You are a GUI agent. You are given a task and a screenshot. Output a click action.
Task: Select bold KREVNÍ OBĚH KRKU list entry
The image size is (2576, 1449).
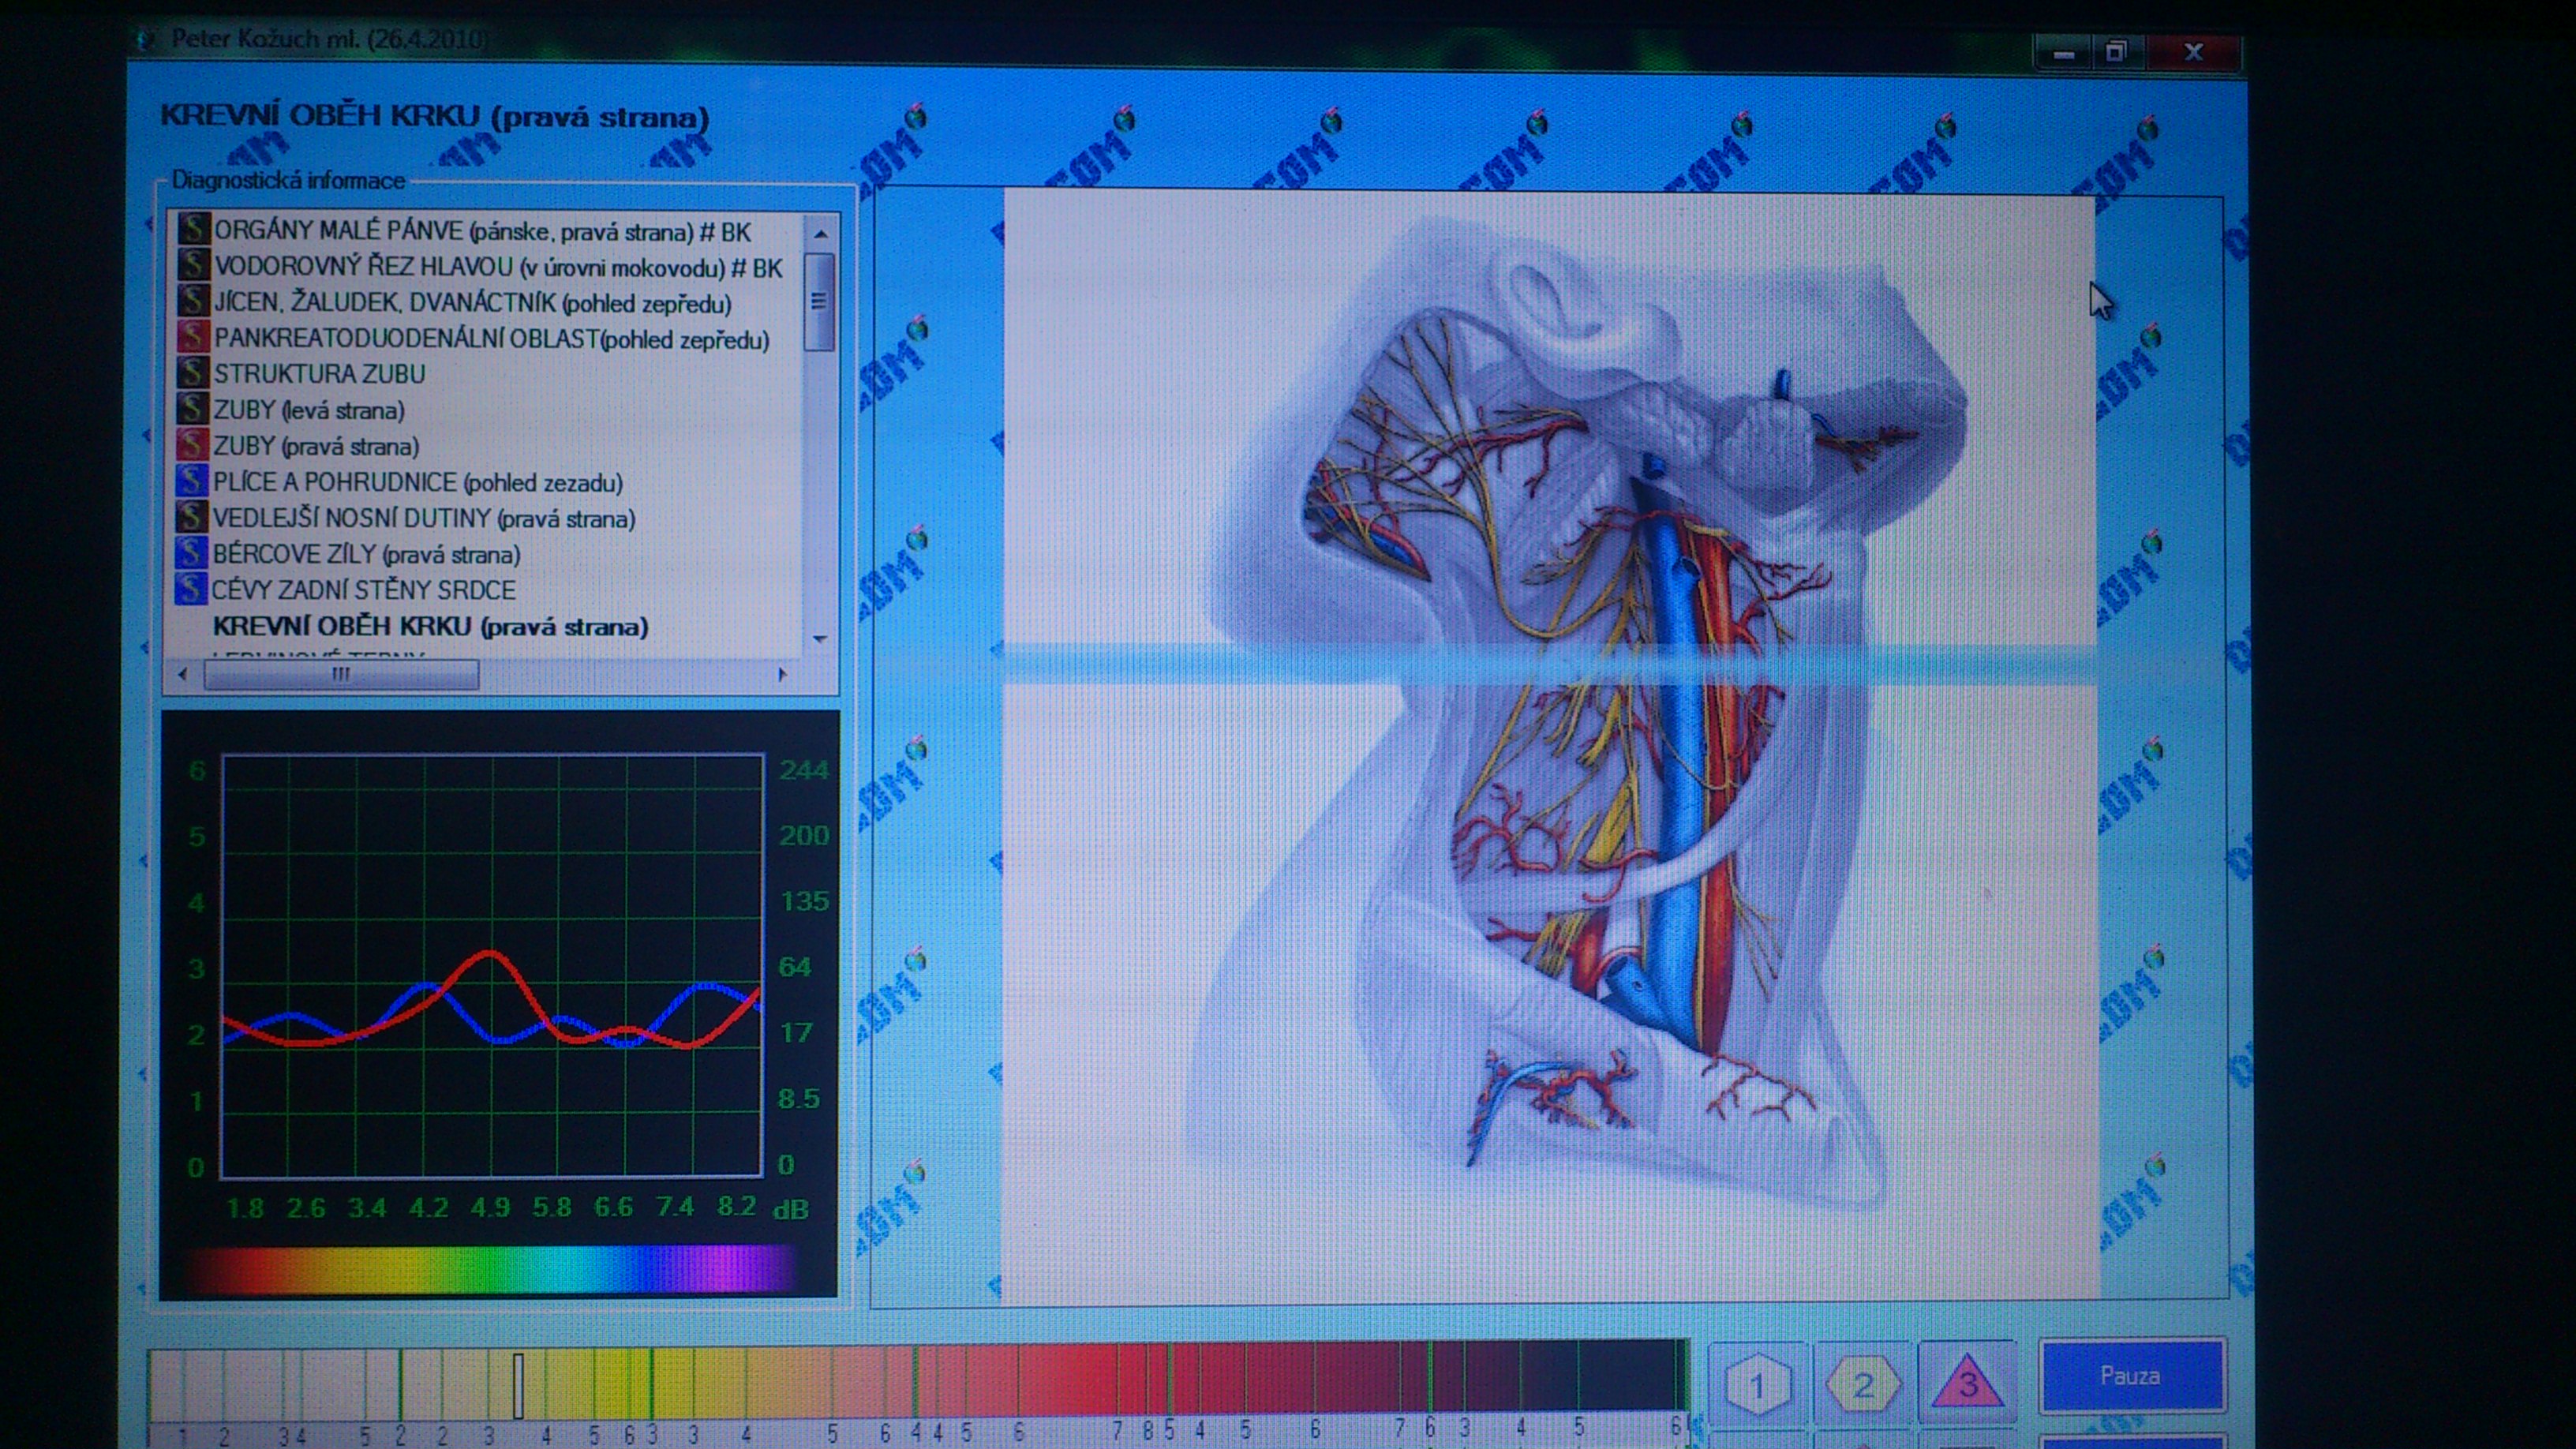point(431,627)
